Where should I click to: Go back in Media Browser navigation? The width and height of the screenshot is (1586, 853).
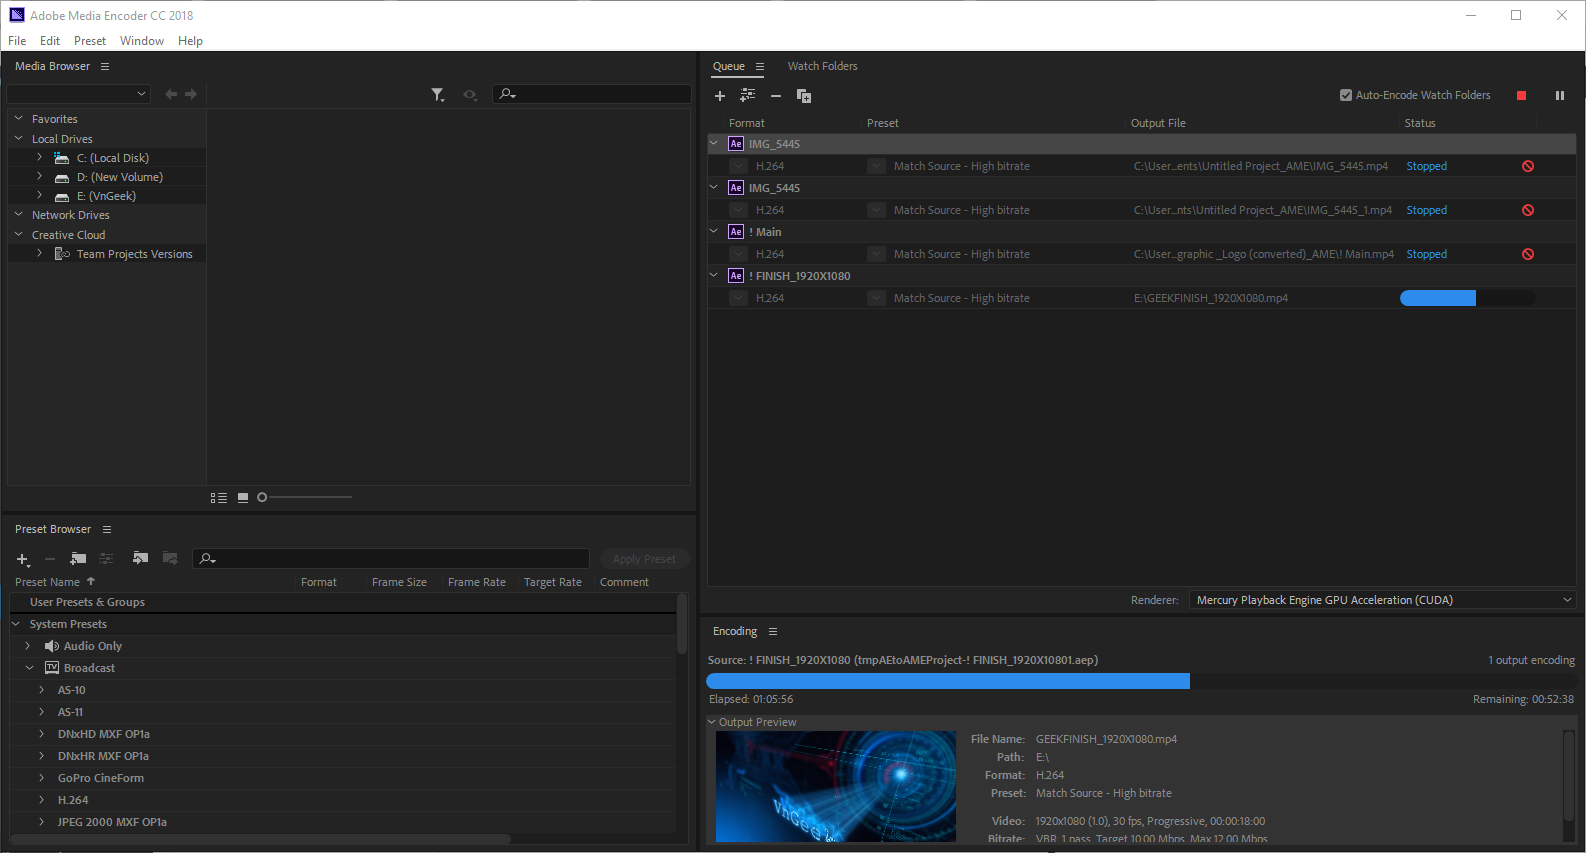tap(171, 94)
